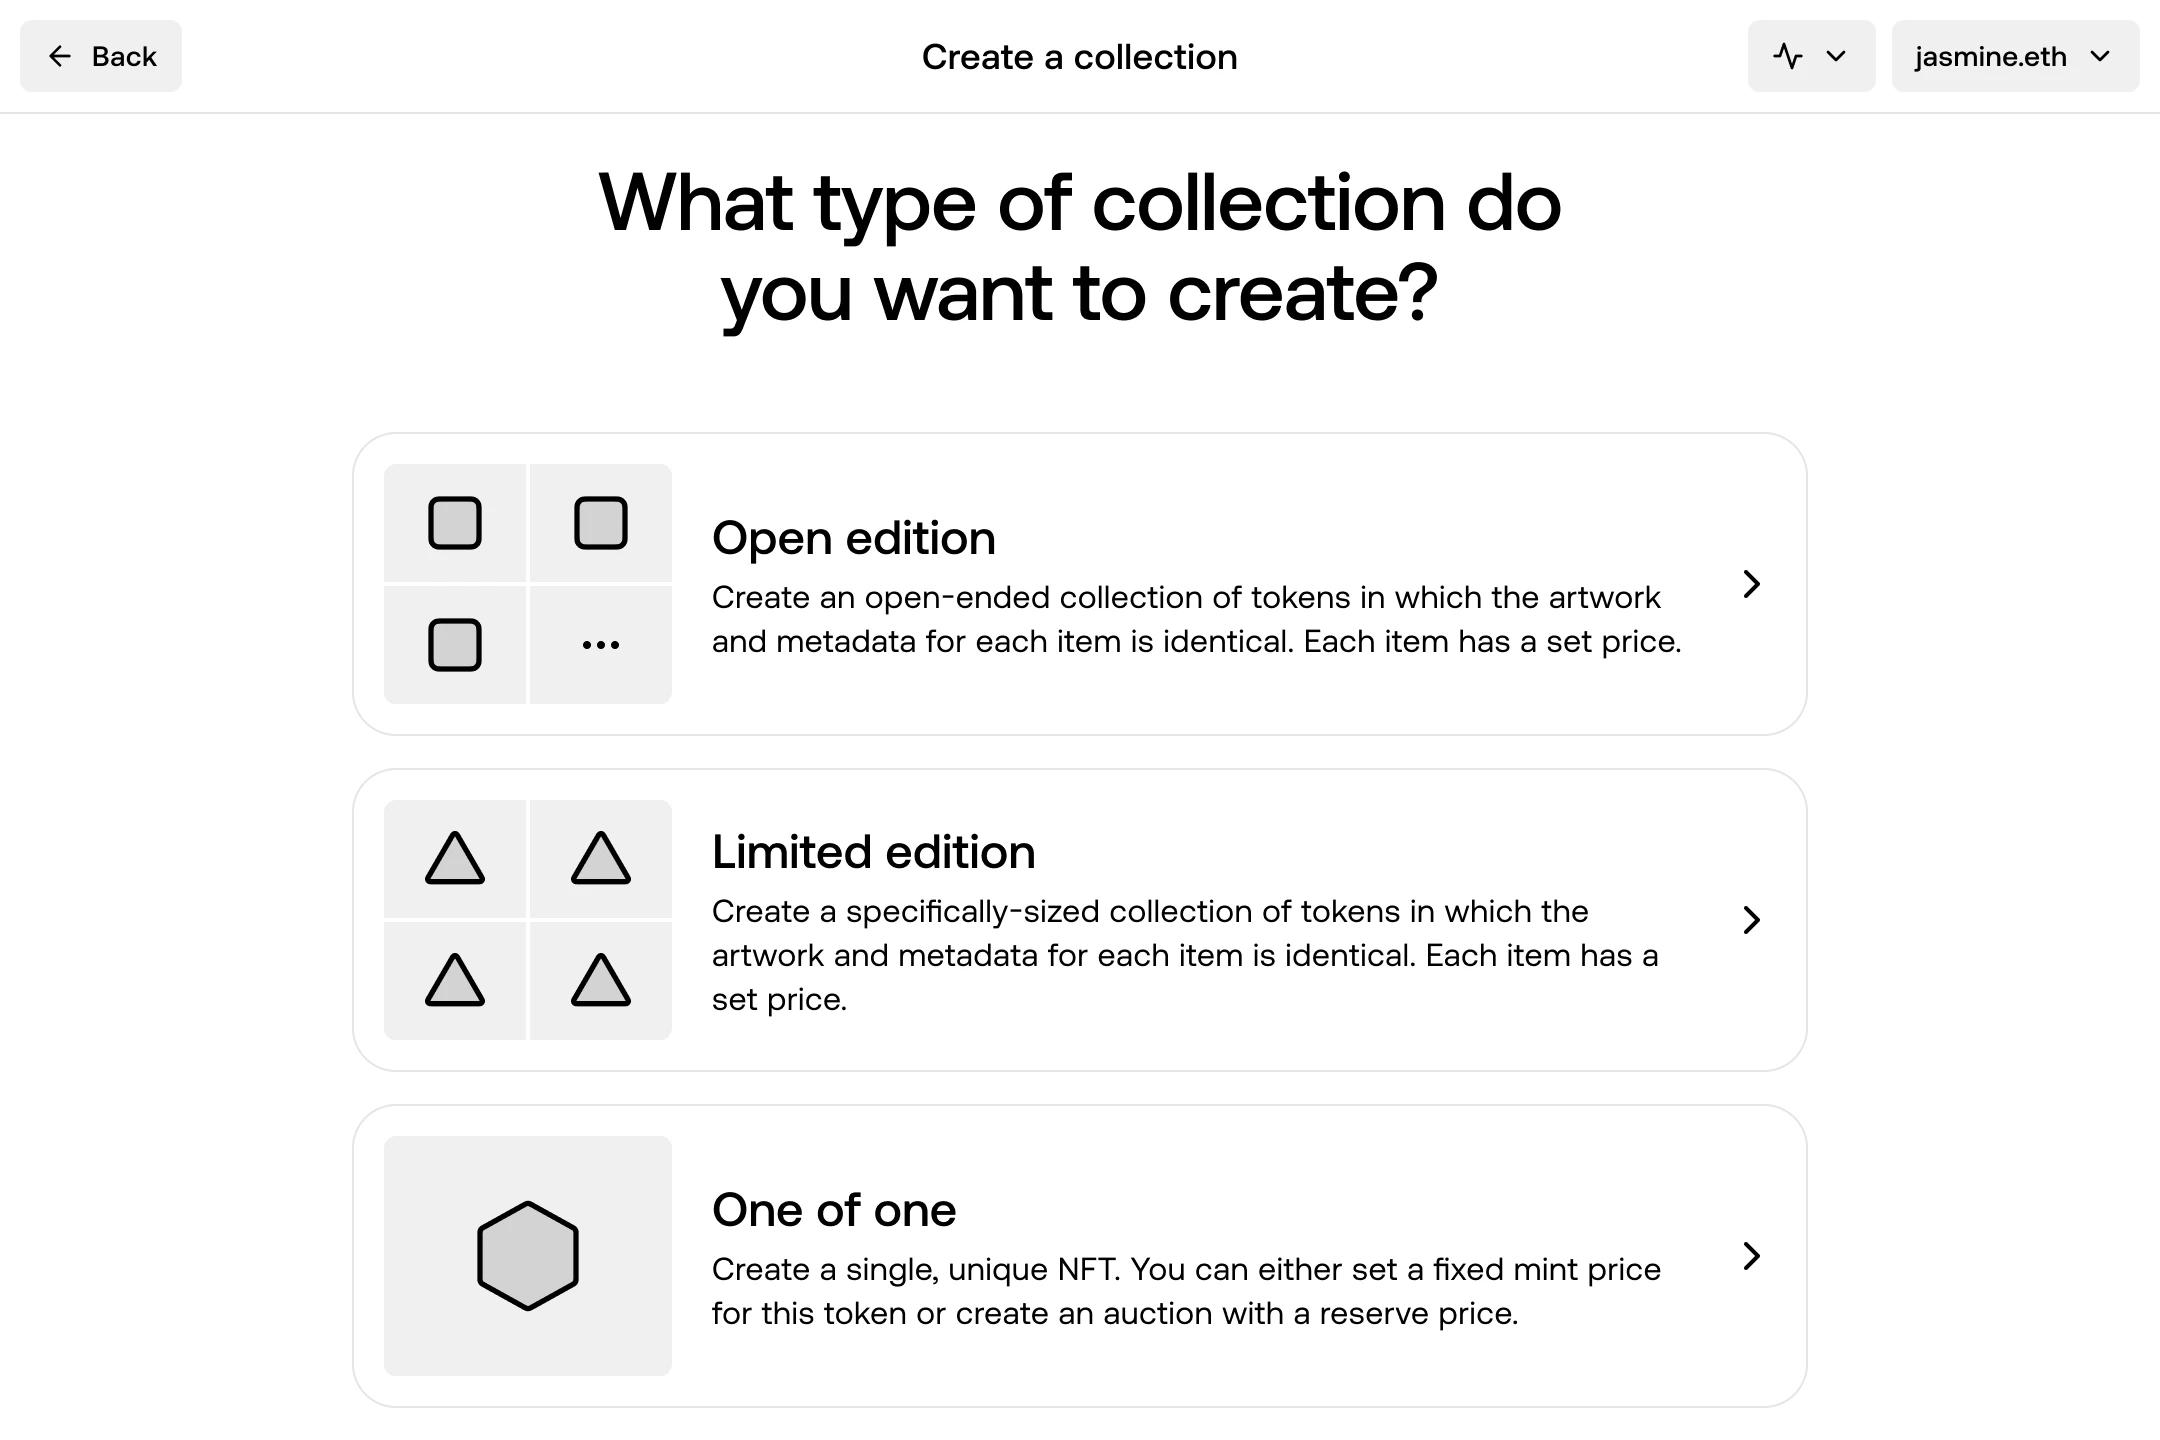Image resolution: width=2160 pixels, height=1440 pixels.
Task: Click the Create a collection header title
Action: pos(1079,57)
